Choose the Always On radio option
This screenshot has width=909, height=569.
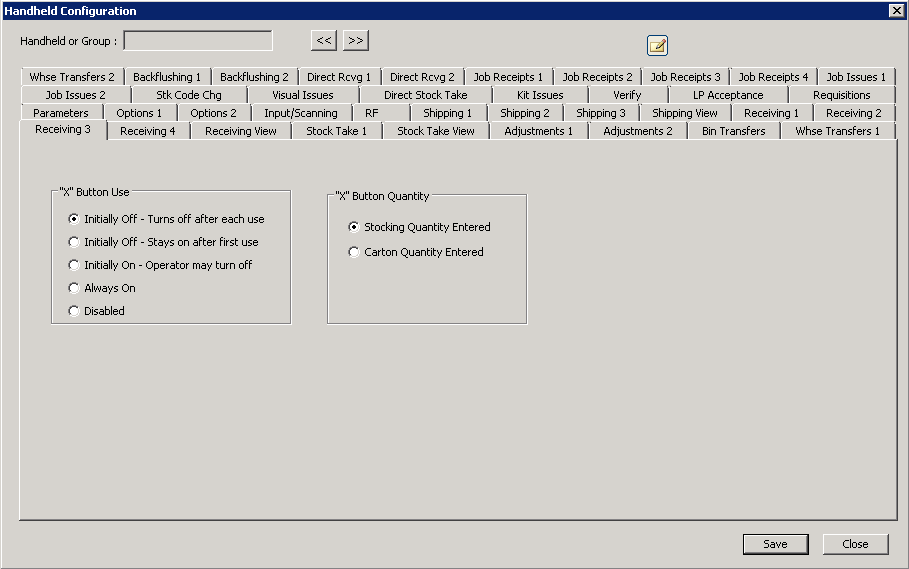74,288
